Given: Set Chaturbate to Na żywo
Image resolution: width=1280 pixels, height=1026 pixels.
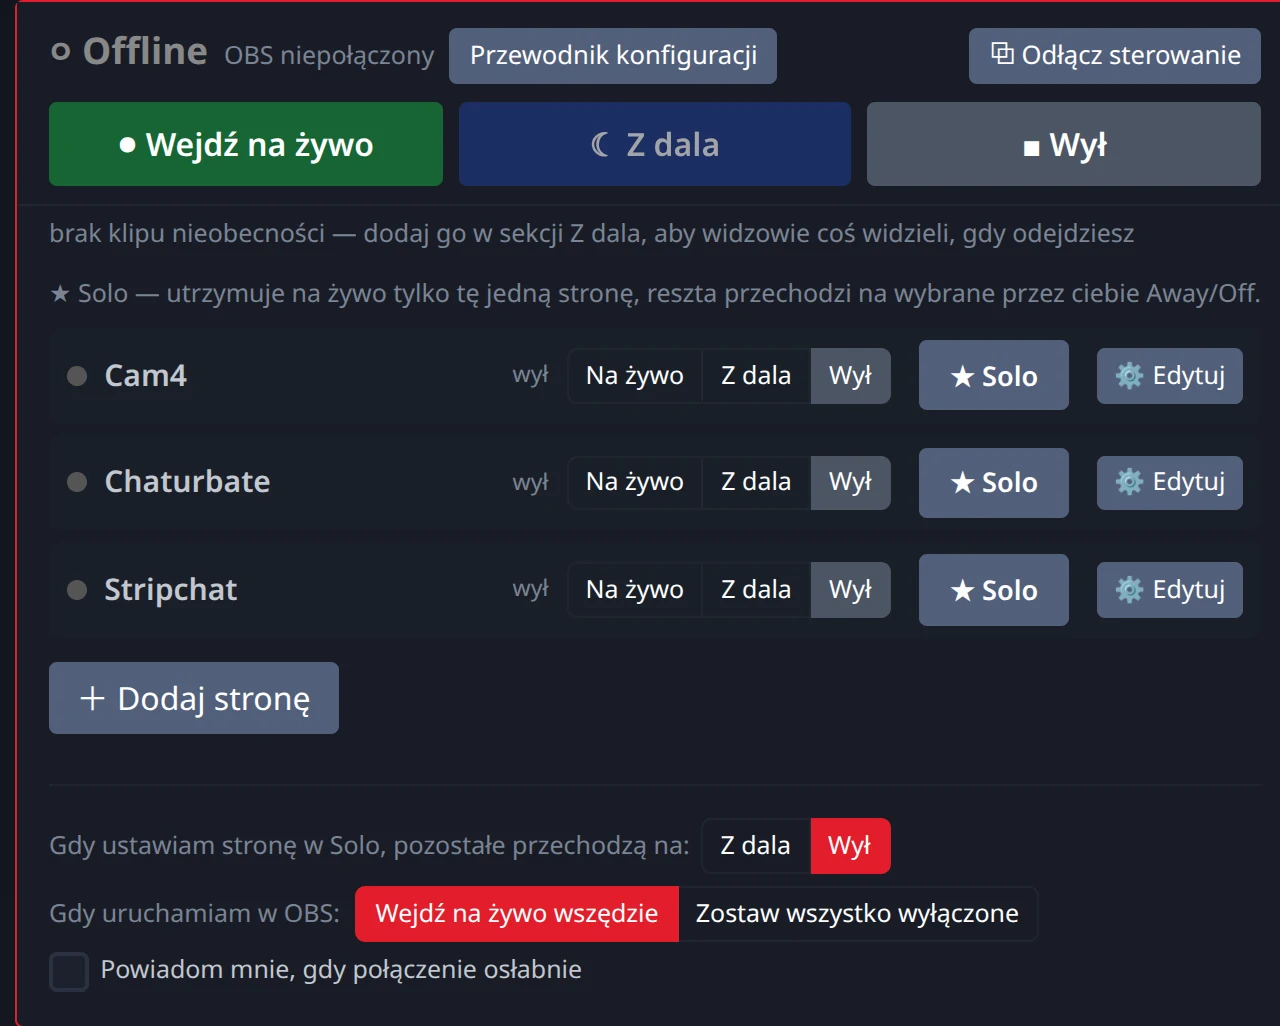Looking at the screenshot, I should point(635,482).
